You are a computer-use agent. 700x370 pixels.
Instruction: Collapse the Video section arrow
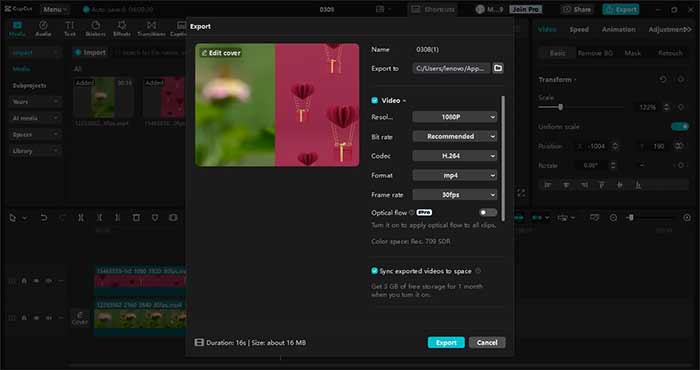[x=404, y=101]
